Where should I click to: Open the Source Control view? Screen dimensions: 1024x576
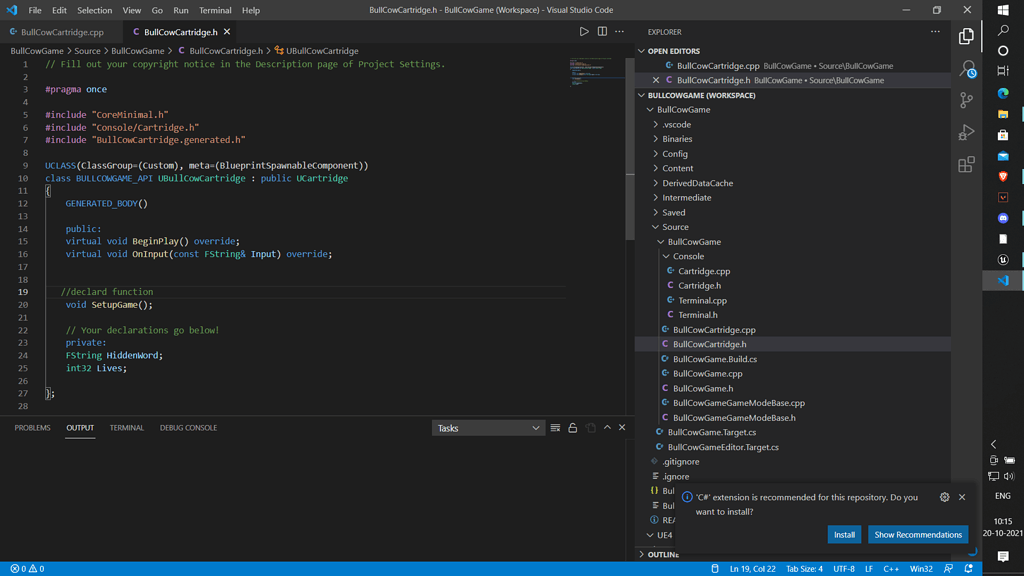(967, 100)
